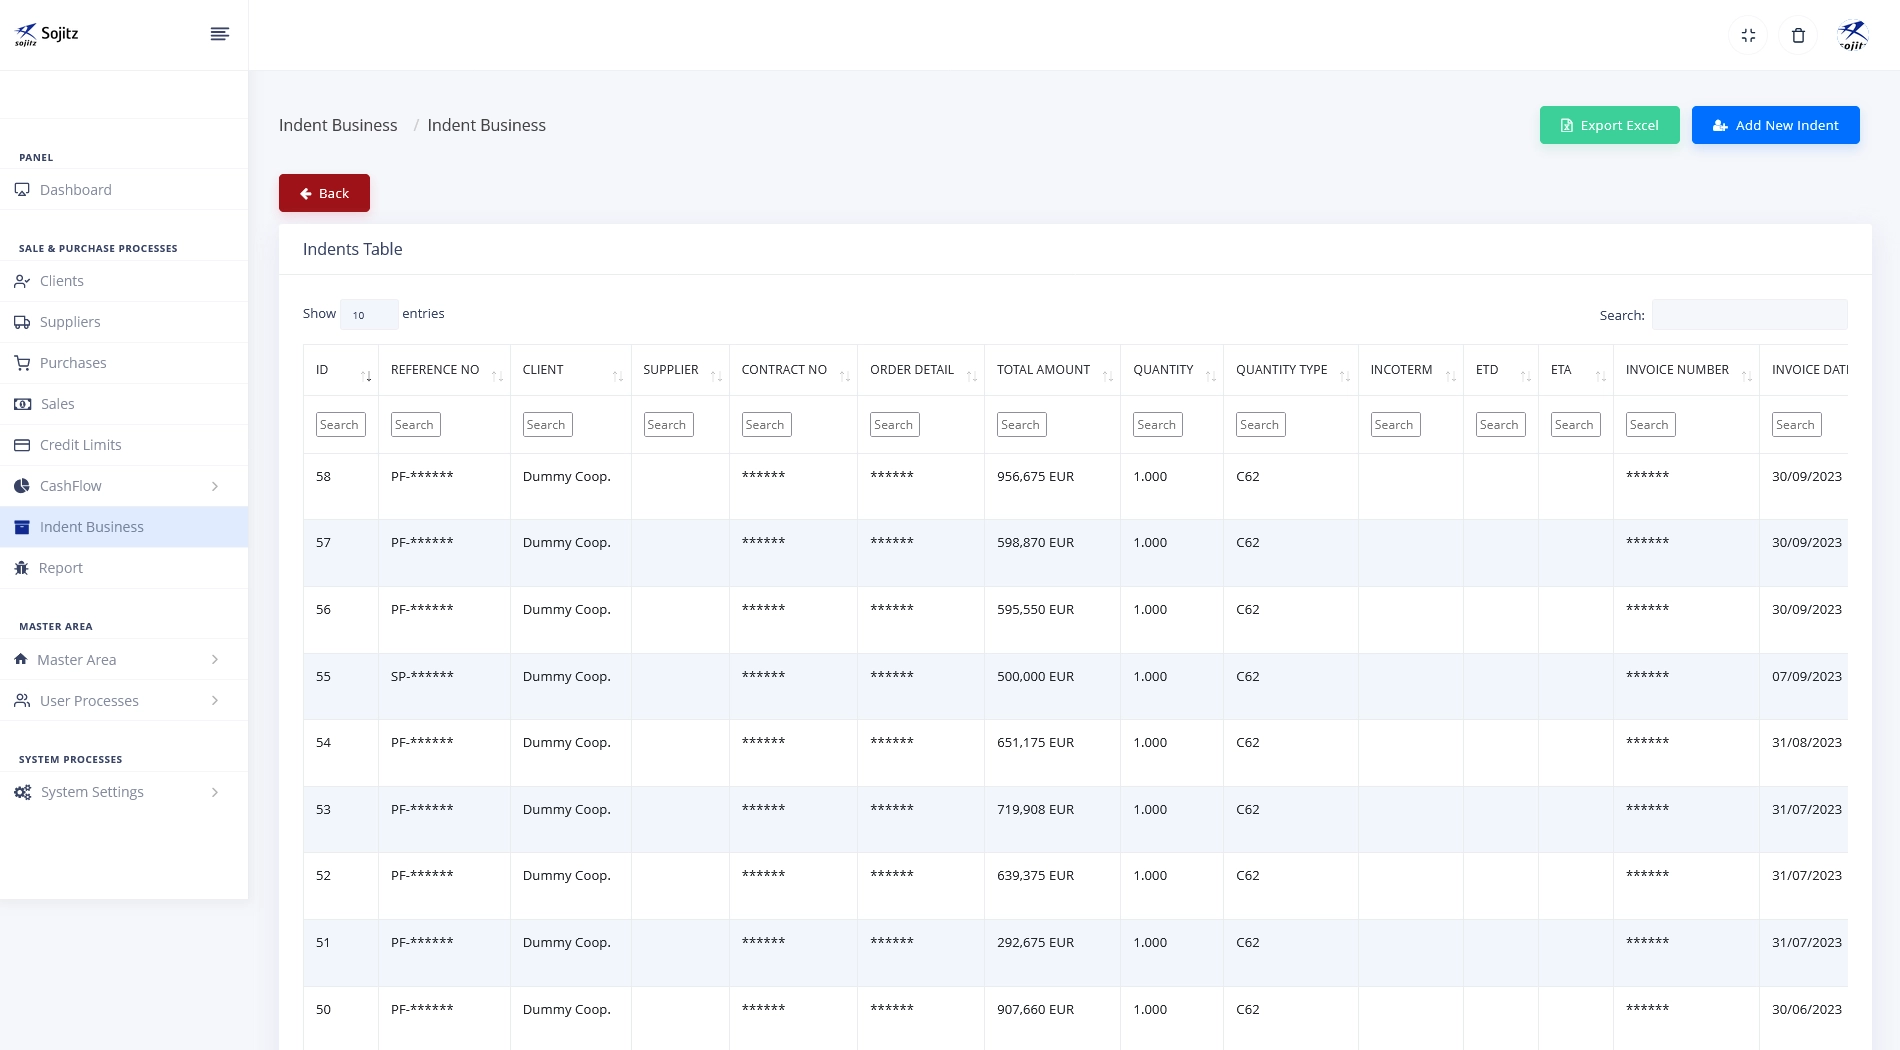Focus the INCOTERM column search box
This screenshot has width=1900, height=1050.
1396,425
